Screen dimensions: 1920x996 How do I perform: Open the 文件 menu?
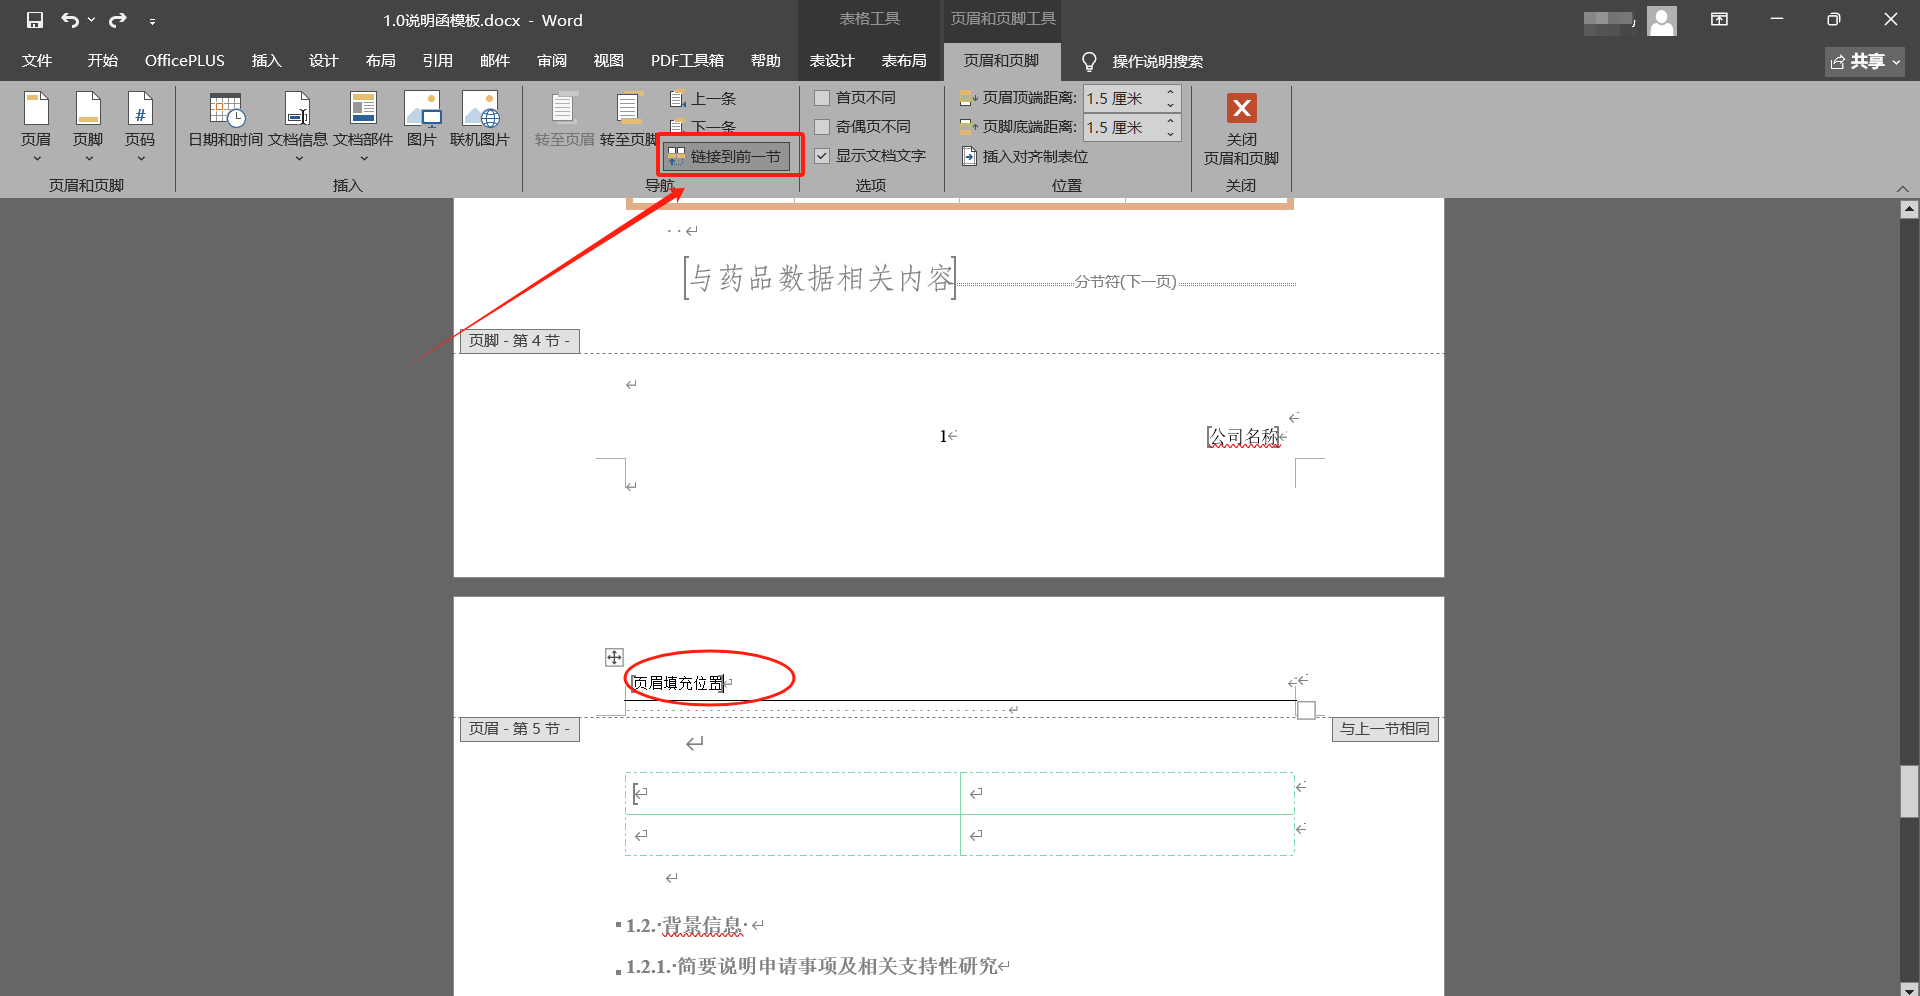pos(37,61)
